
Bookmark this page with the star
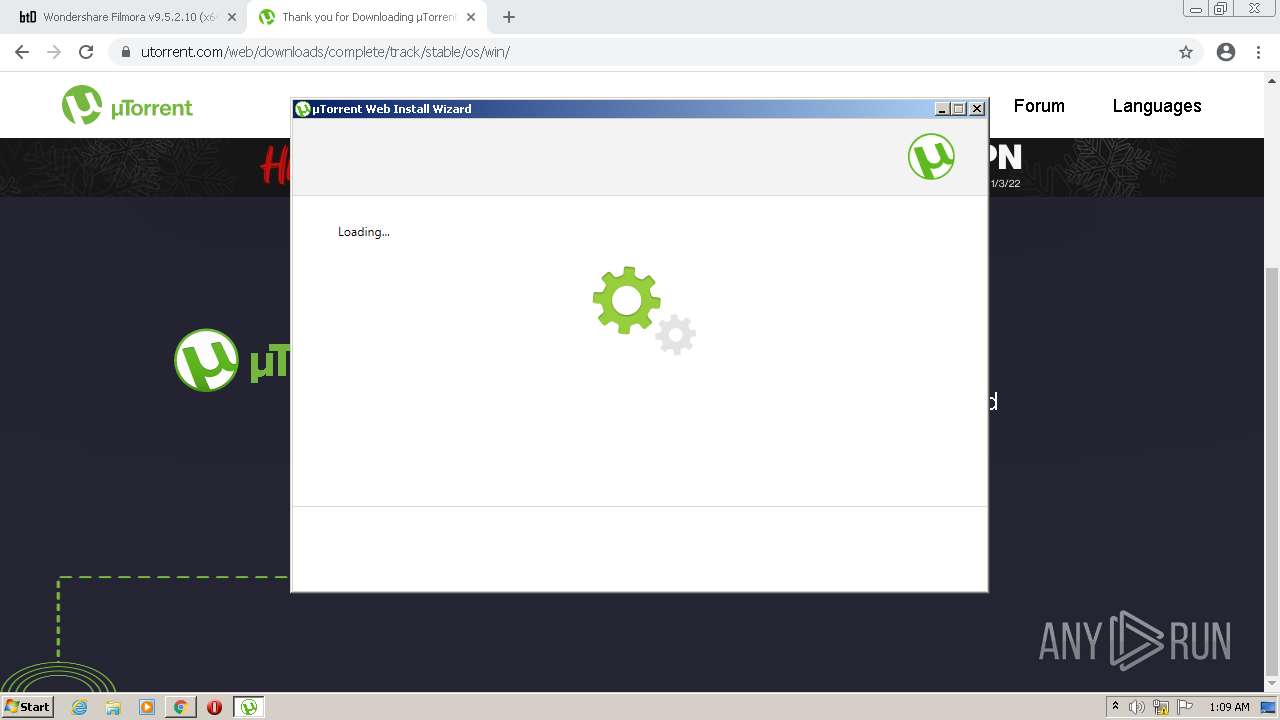[1186, 52]
